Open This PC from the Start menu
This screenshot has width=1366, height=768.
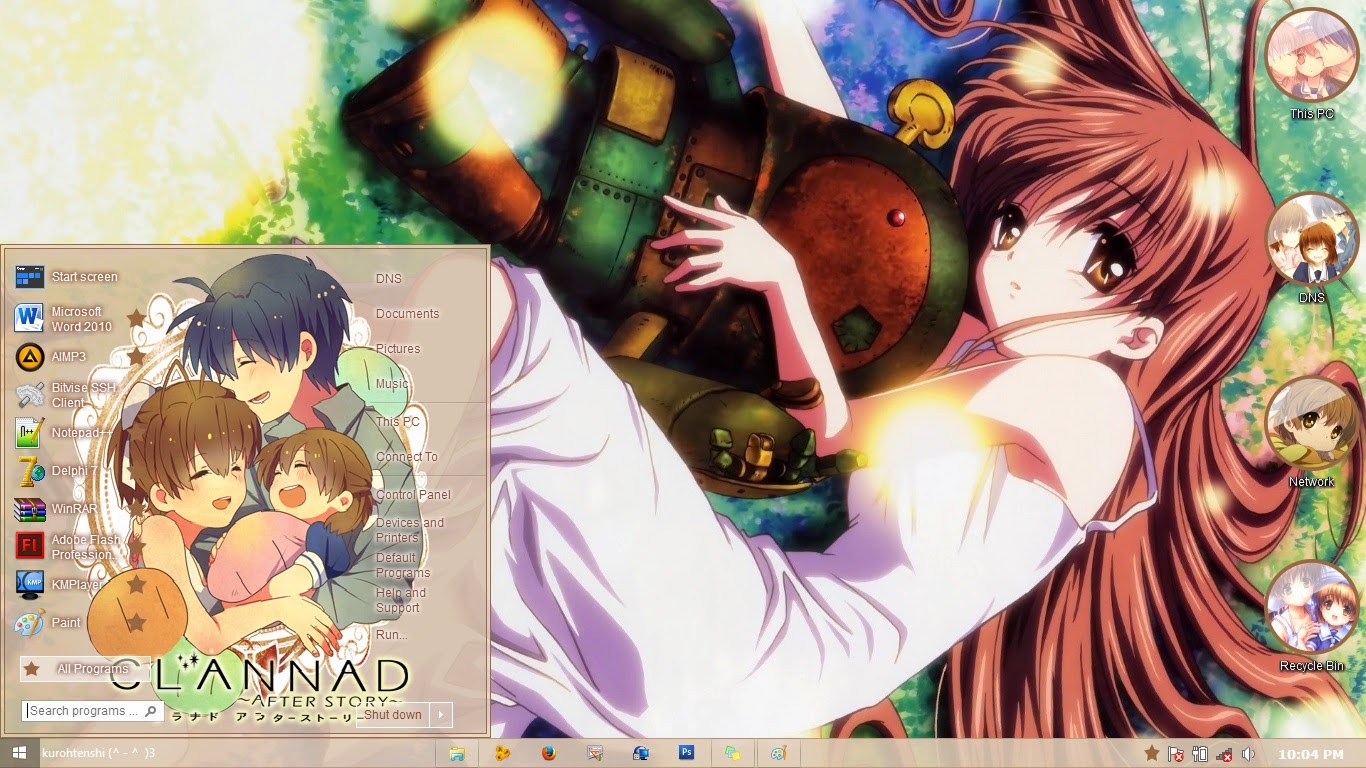[398, 422]
